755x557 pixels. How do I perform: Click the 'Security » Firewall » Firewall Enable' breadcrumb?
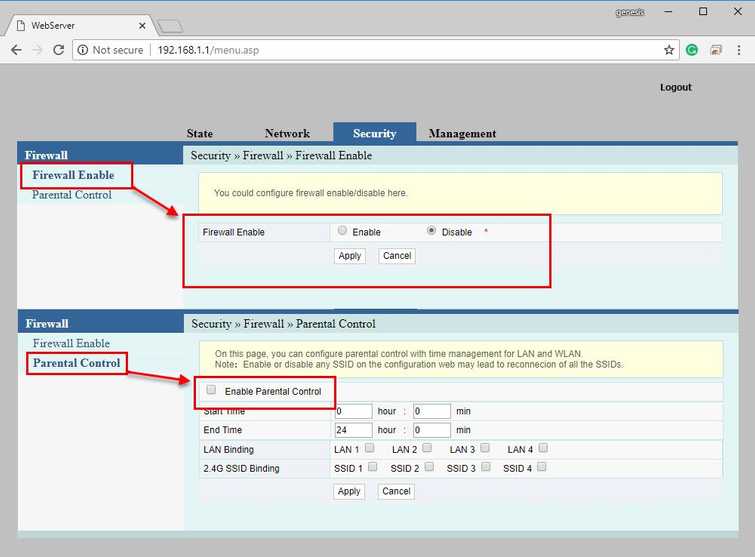(281, 155)
